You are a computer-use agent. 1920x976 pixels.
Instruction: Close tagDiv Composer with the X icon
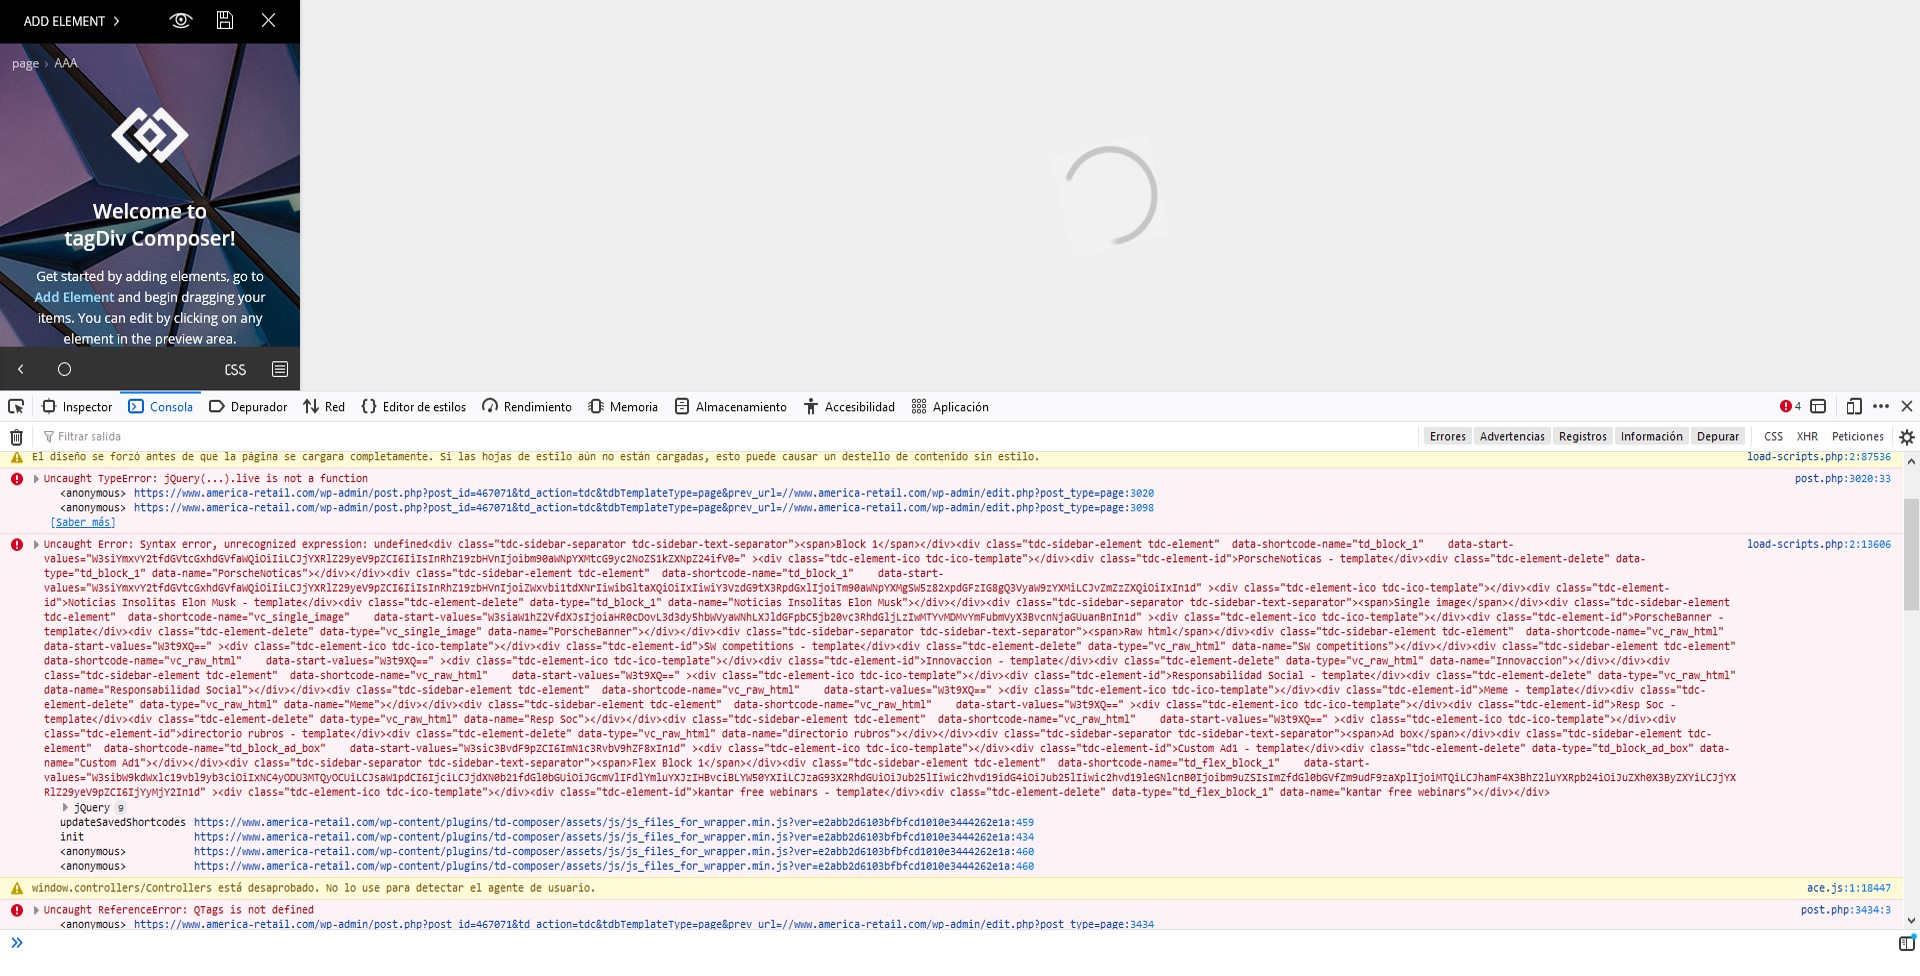(x=268, y=21)
